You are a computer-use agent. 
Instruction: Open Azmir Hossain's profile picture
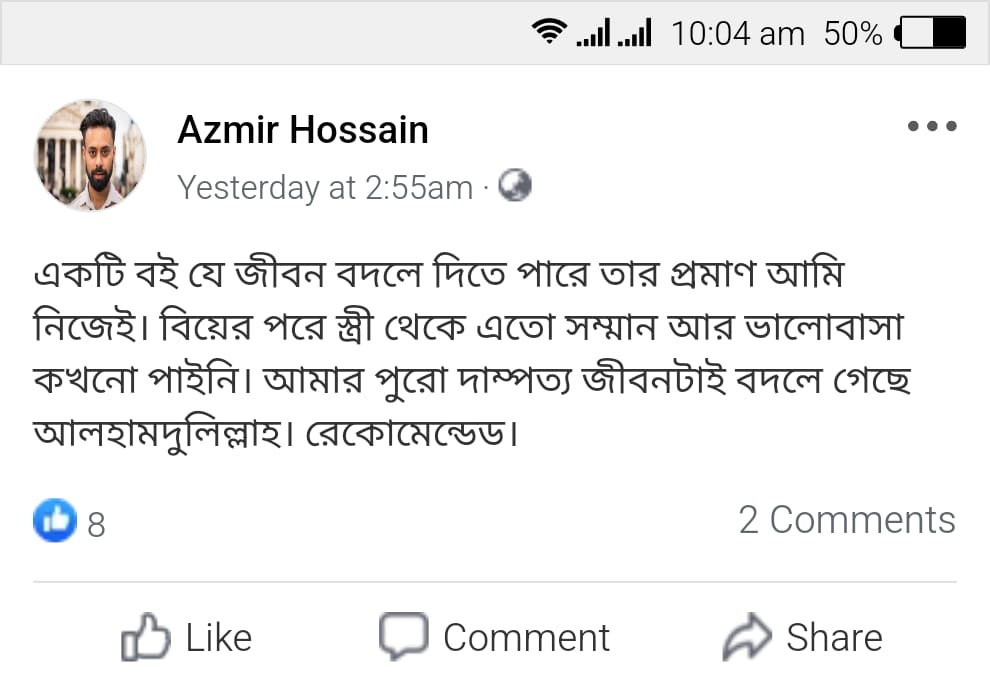click(91, 155)
